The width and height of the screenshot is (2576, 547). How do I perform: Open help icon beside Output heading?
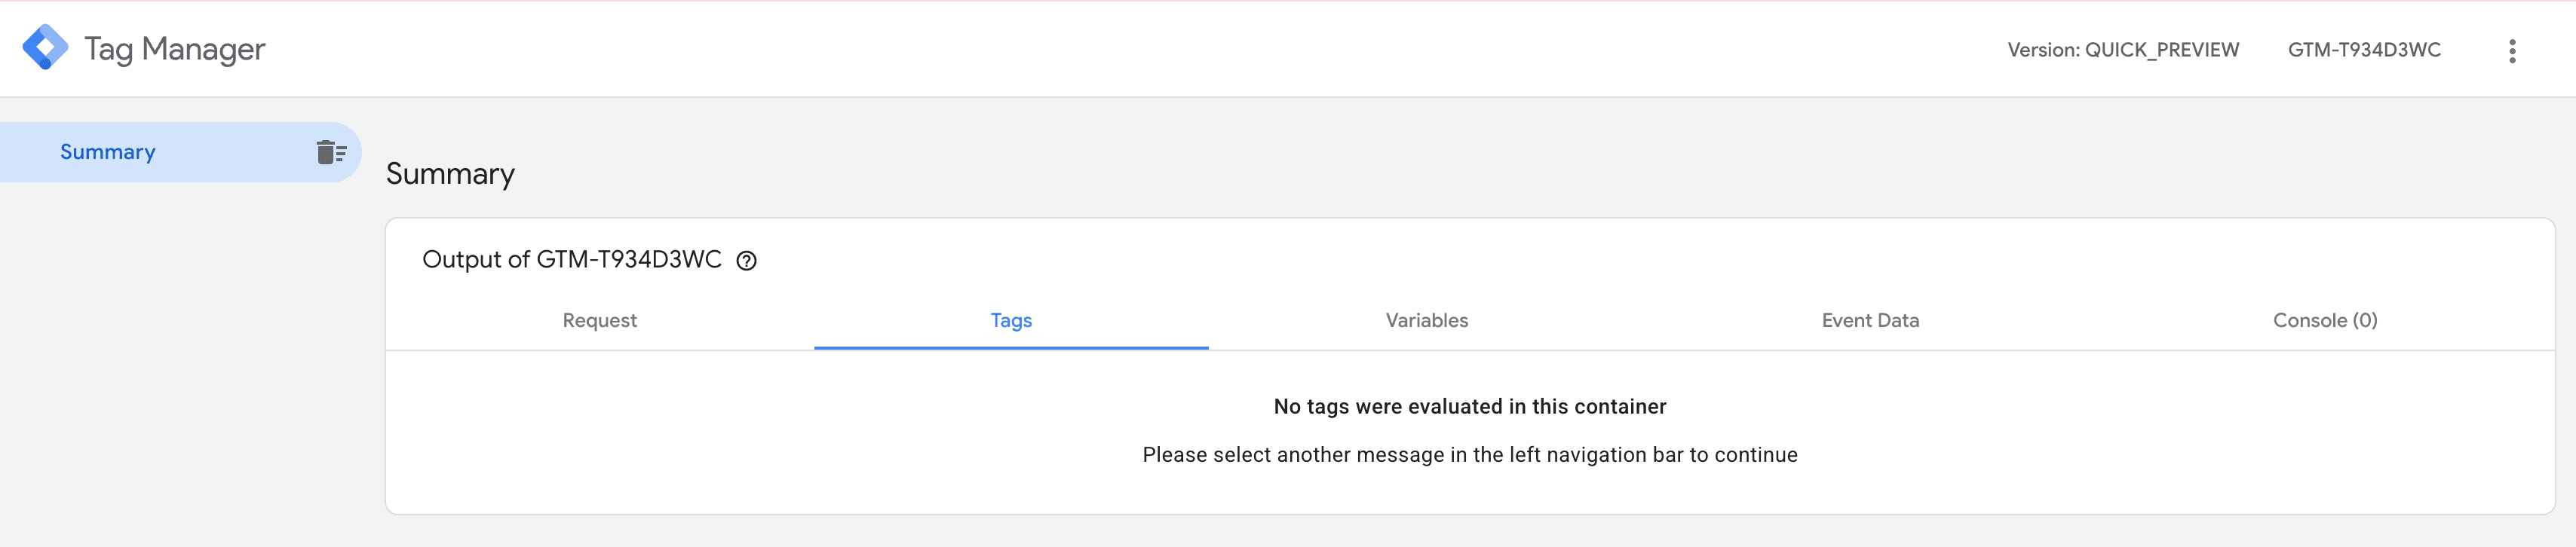[x=746, y=261]
